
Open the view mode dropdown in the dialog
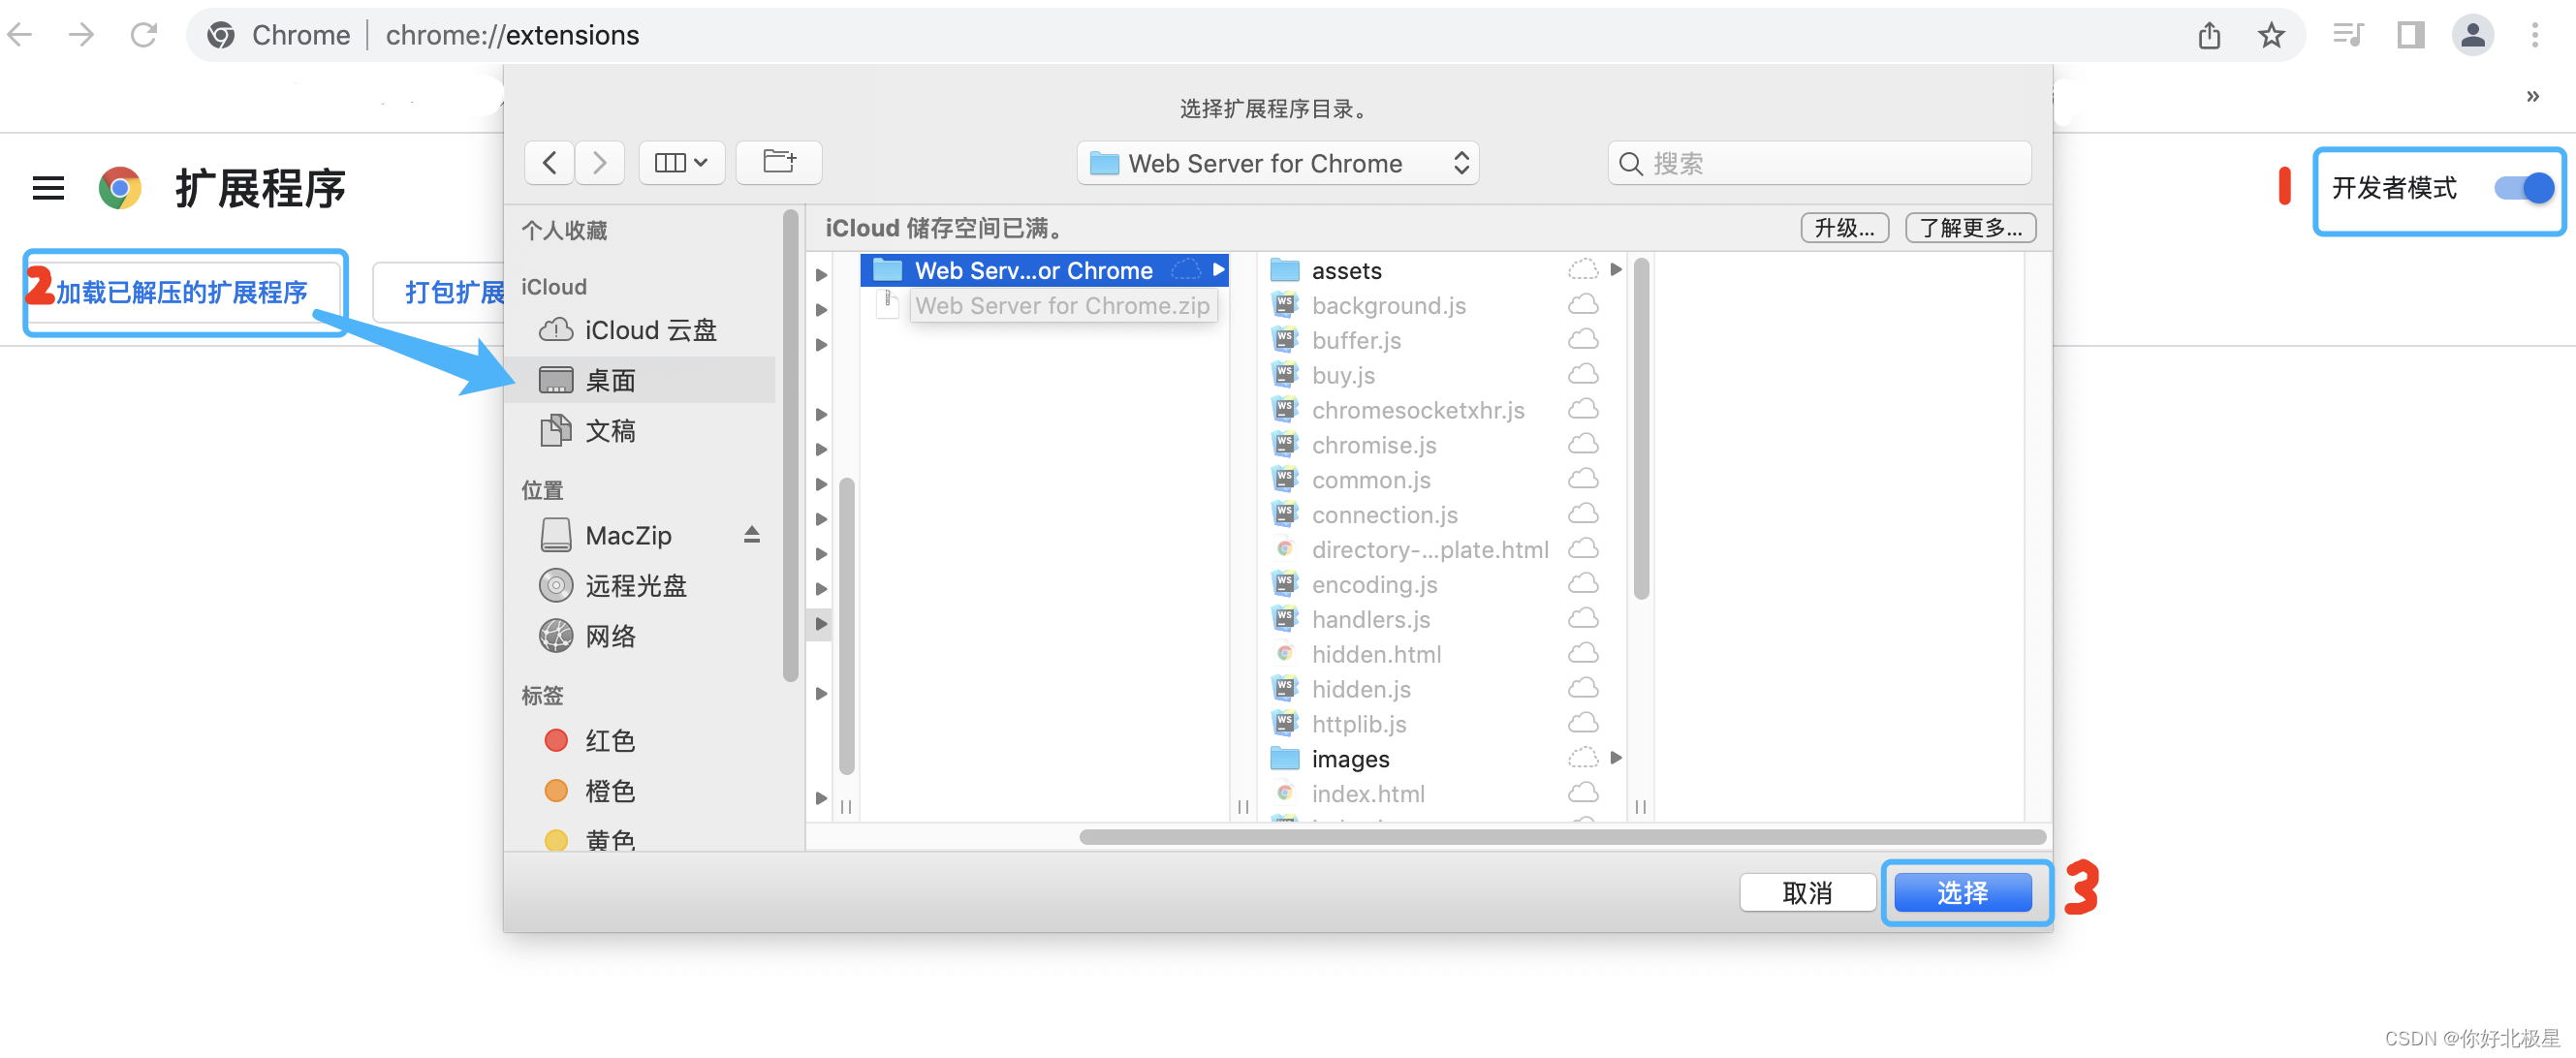[681, 162]
